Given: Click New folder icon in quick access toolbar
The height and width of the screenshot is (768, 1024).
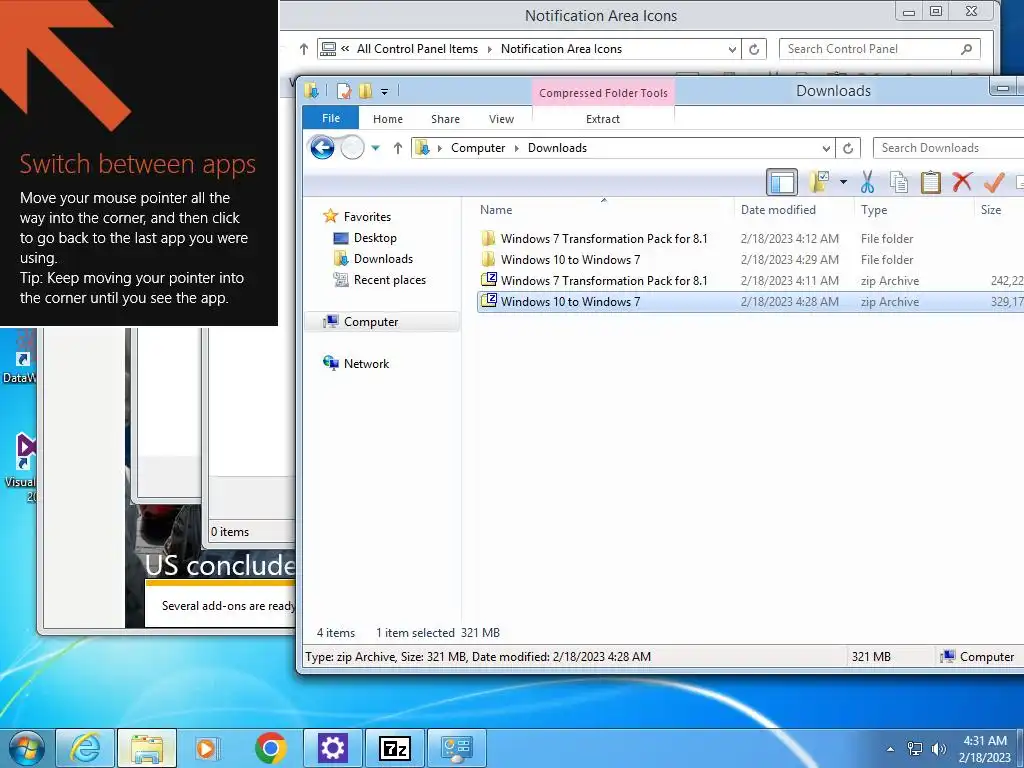Looking at the screenshot, I should click(x=365, y=91).
